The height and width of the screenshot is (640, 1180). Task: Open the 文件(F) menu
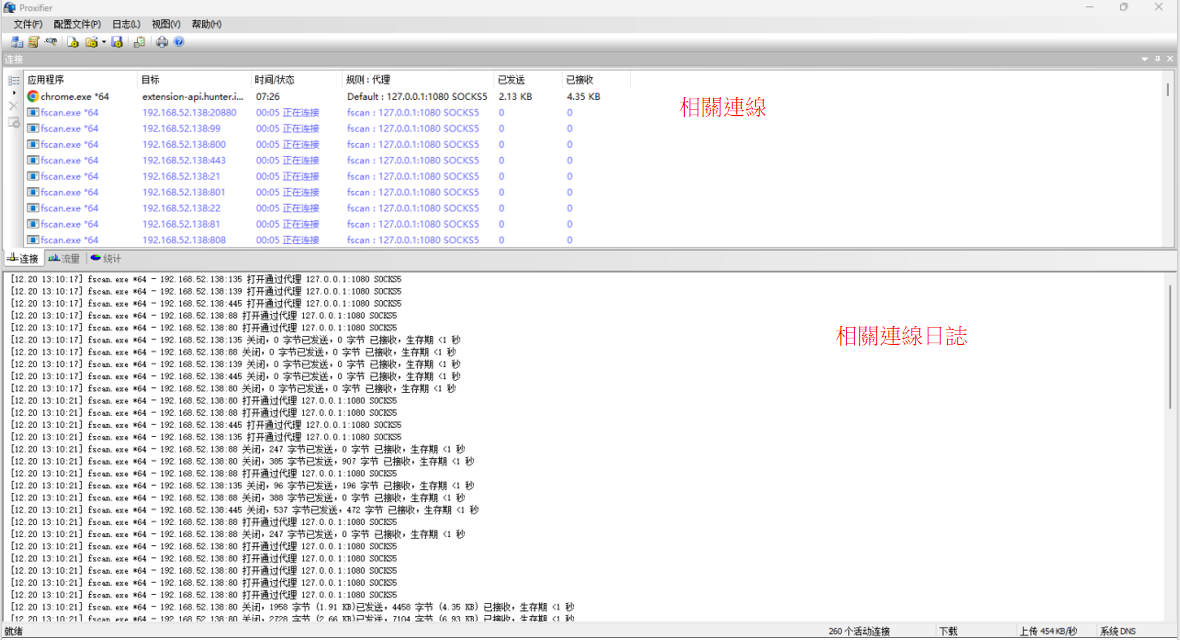(28, 24)
